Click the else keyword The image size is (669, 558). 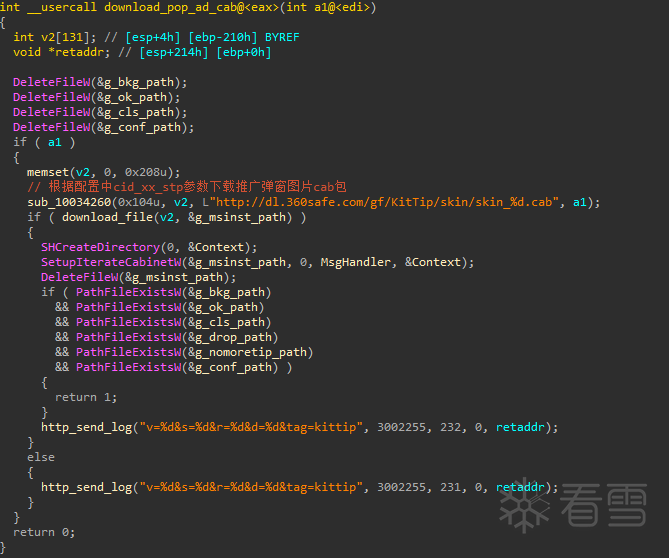coord(41,457)
